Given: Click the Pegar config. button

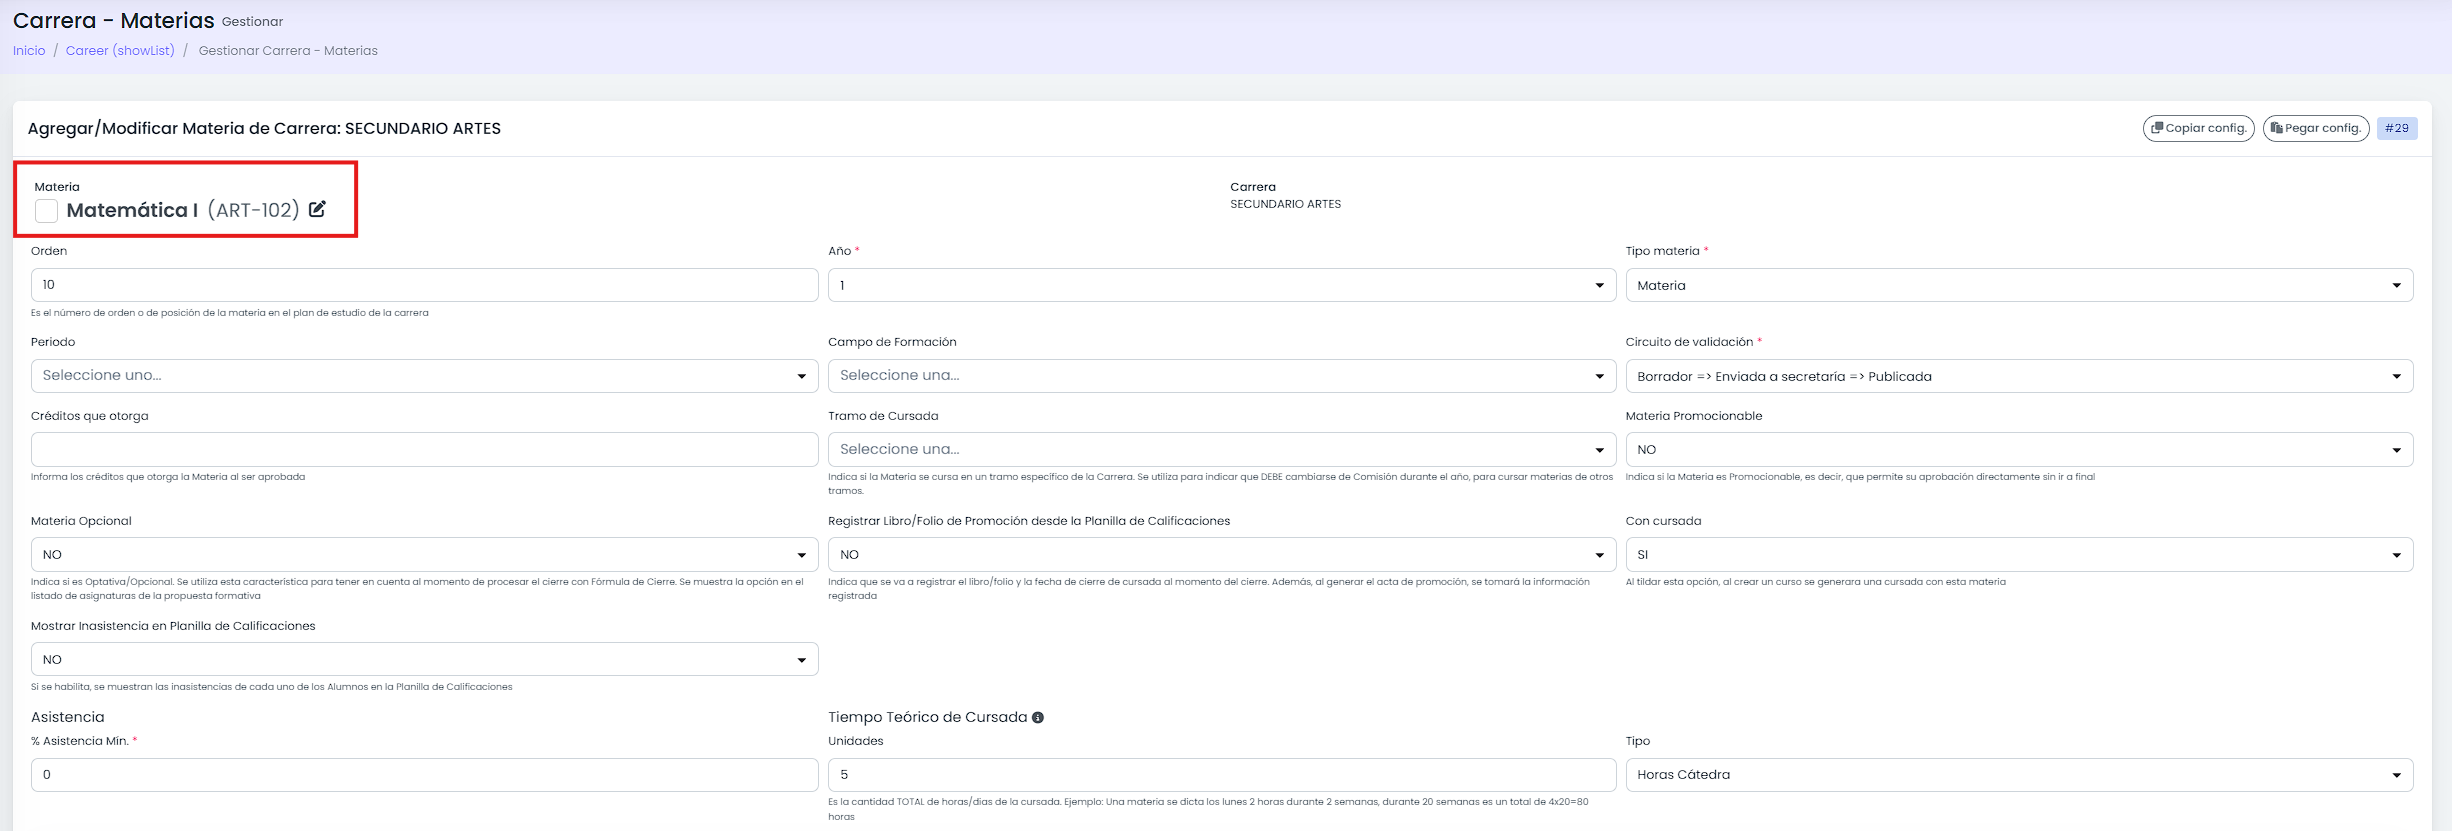Looking at the screenshot, I should coord(2316,128).
